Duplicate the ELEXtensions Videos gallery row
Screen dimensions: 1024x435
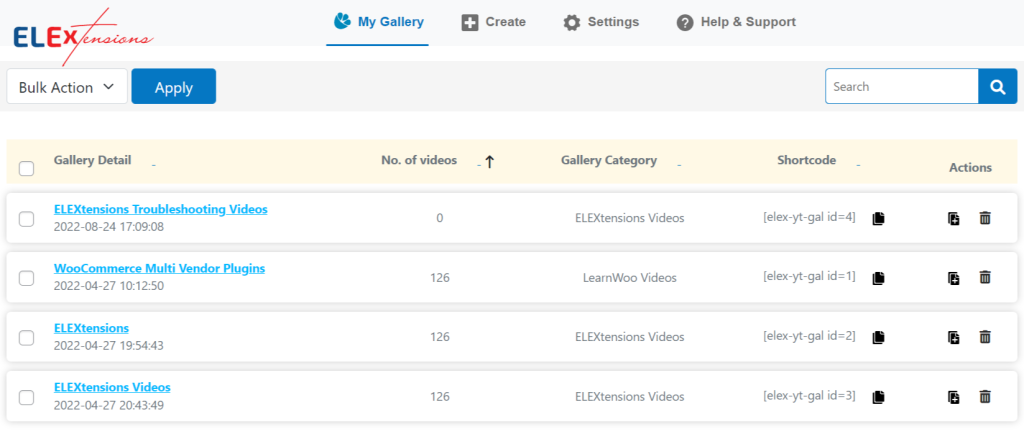pos(954,397)
